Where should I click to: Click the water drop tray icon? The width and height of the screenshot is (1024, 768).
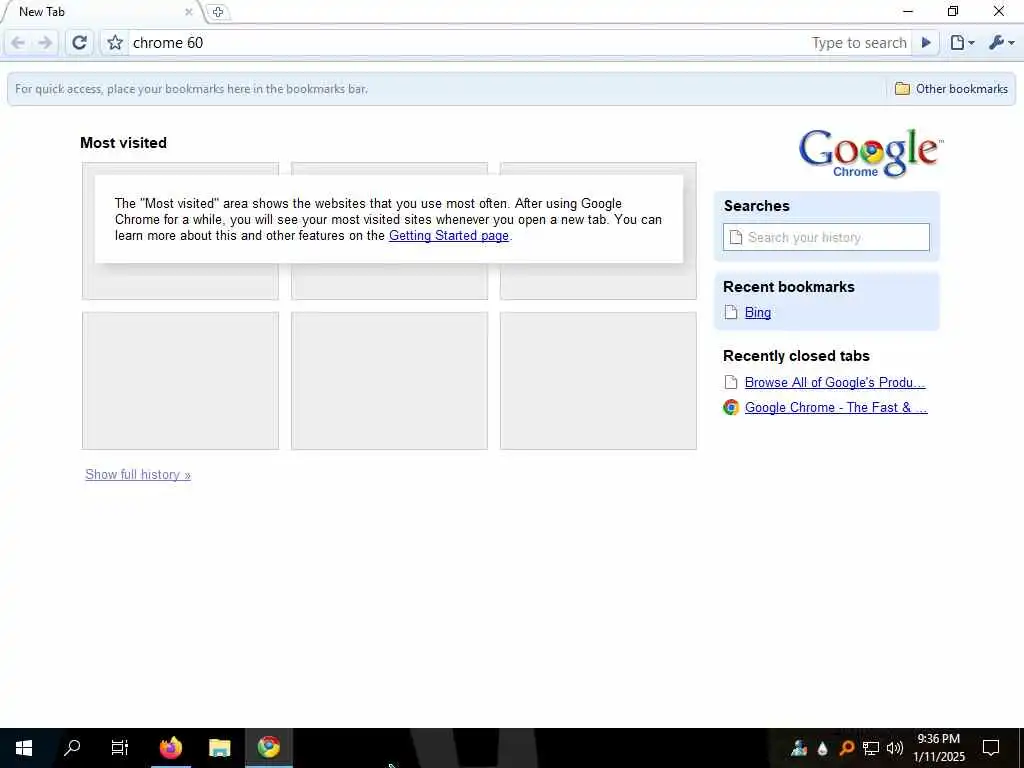pos(822,748)
